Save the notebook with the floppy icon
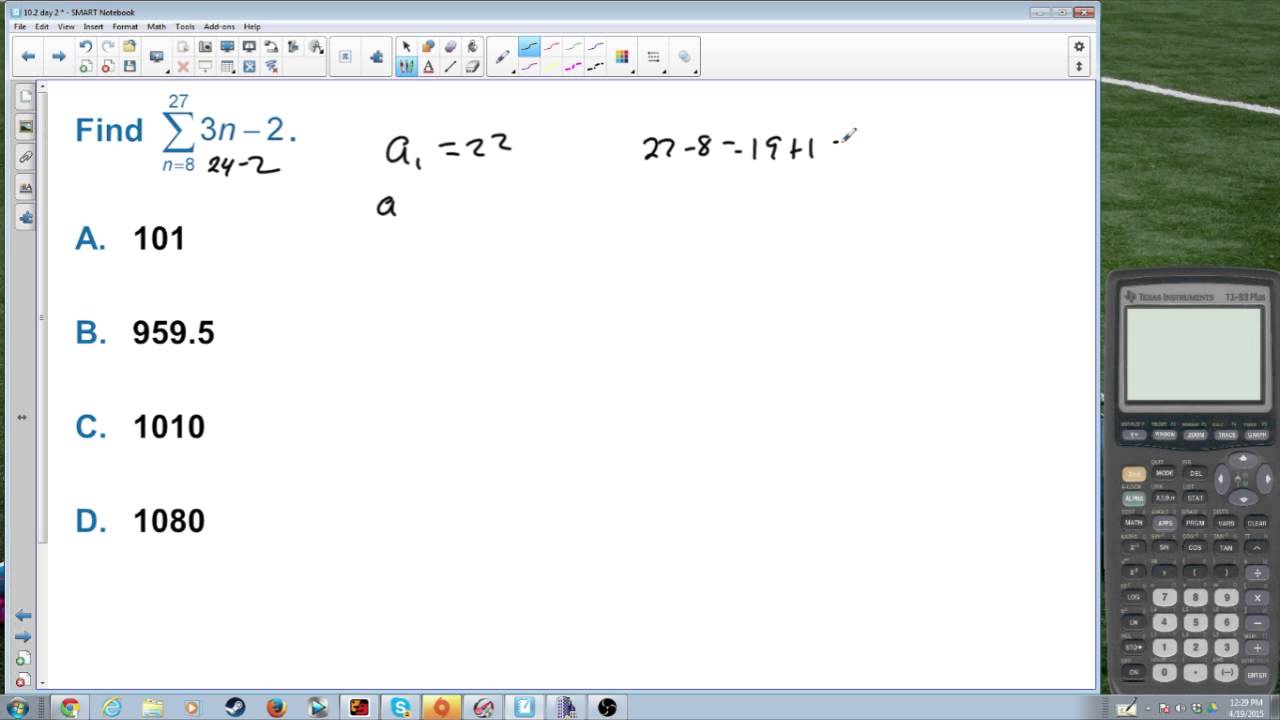 pyautogui.click(x=129, y=66)
